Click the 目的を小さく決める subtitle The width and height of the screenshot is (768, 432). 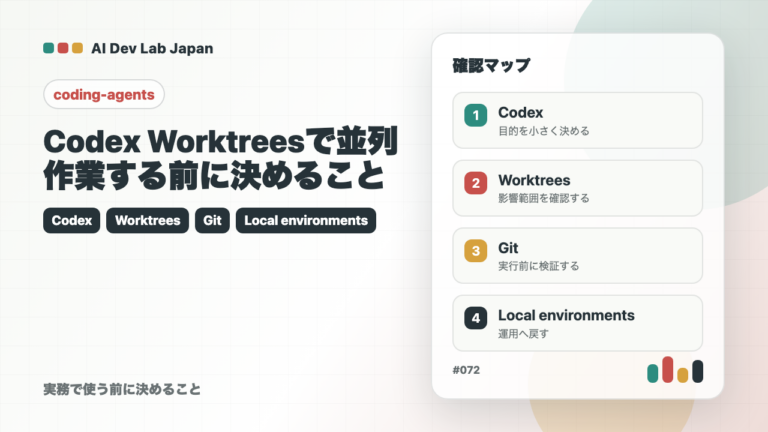[x=544, y=131]
